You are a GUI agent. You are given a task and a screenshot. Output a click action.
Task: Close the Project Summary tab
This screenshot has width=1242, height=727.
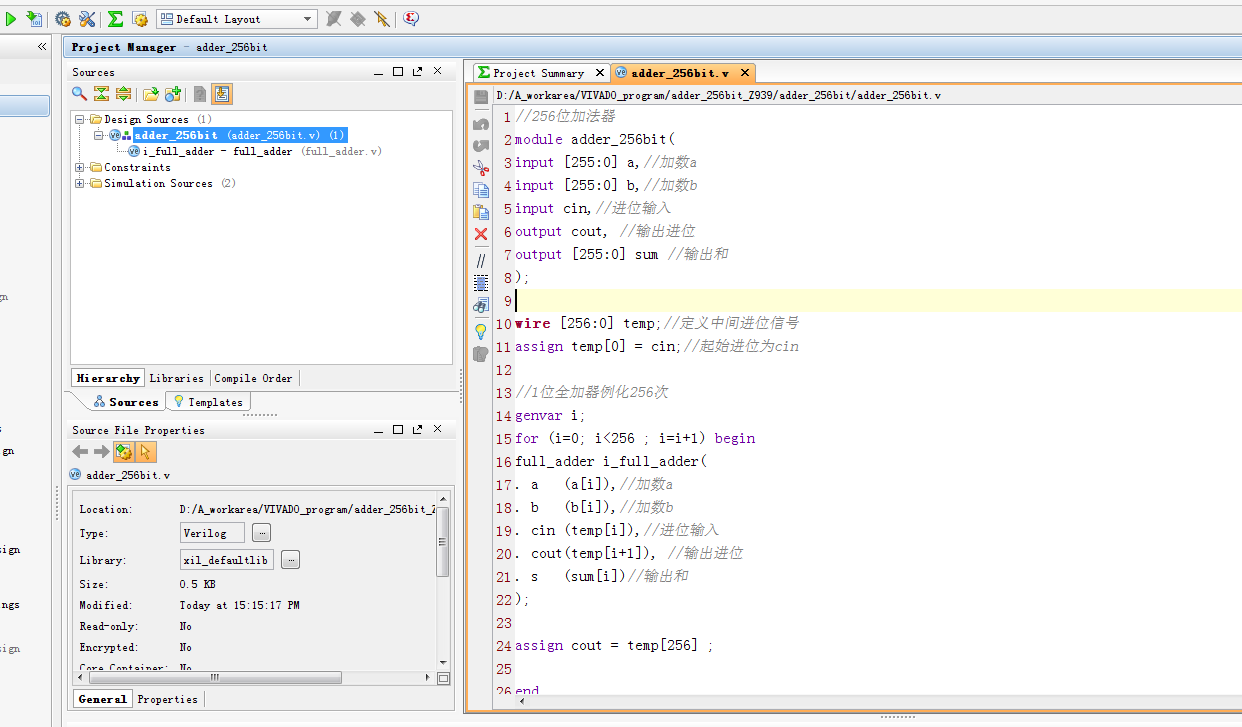pos(600,73)
